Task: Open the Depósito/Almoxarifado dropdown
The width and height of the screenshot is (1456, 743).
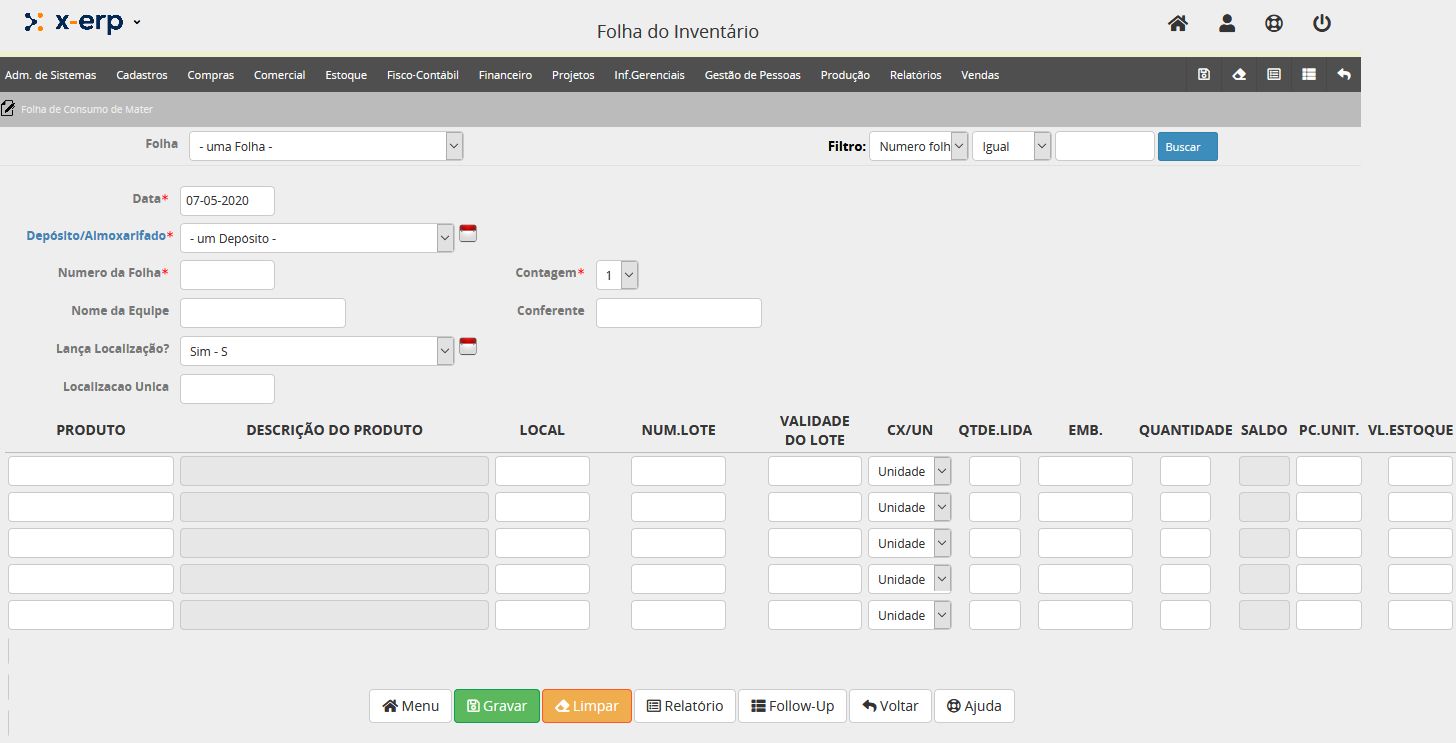Action: 317,238
